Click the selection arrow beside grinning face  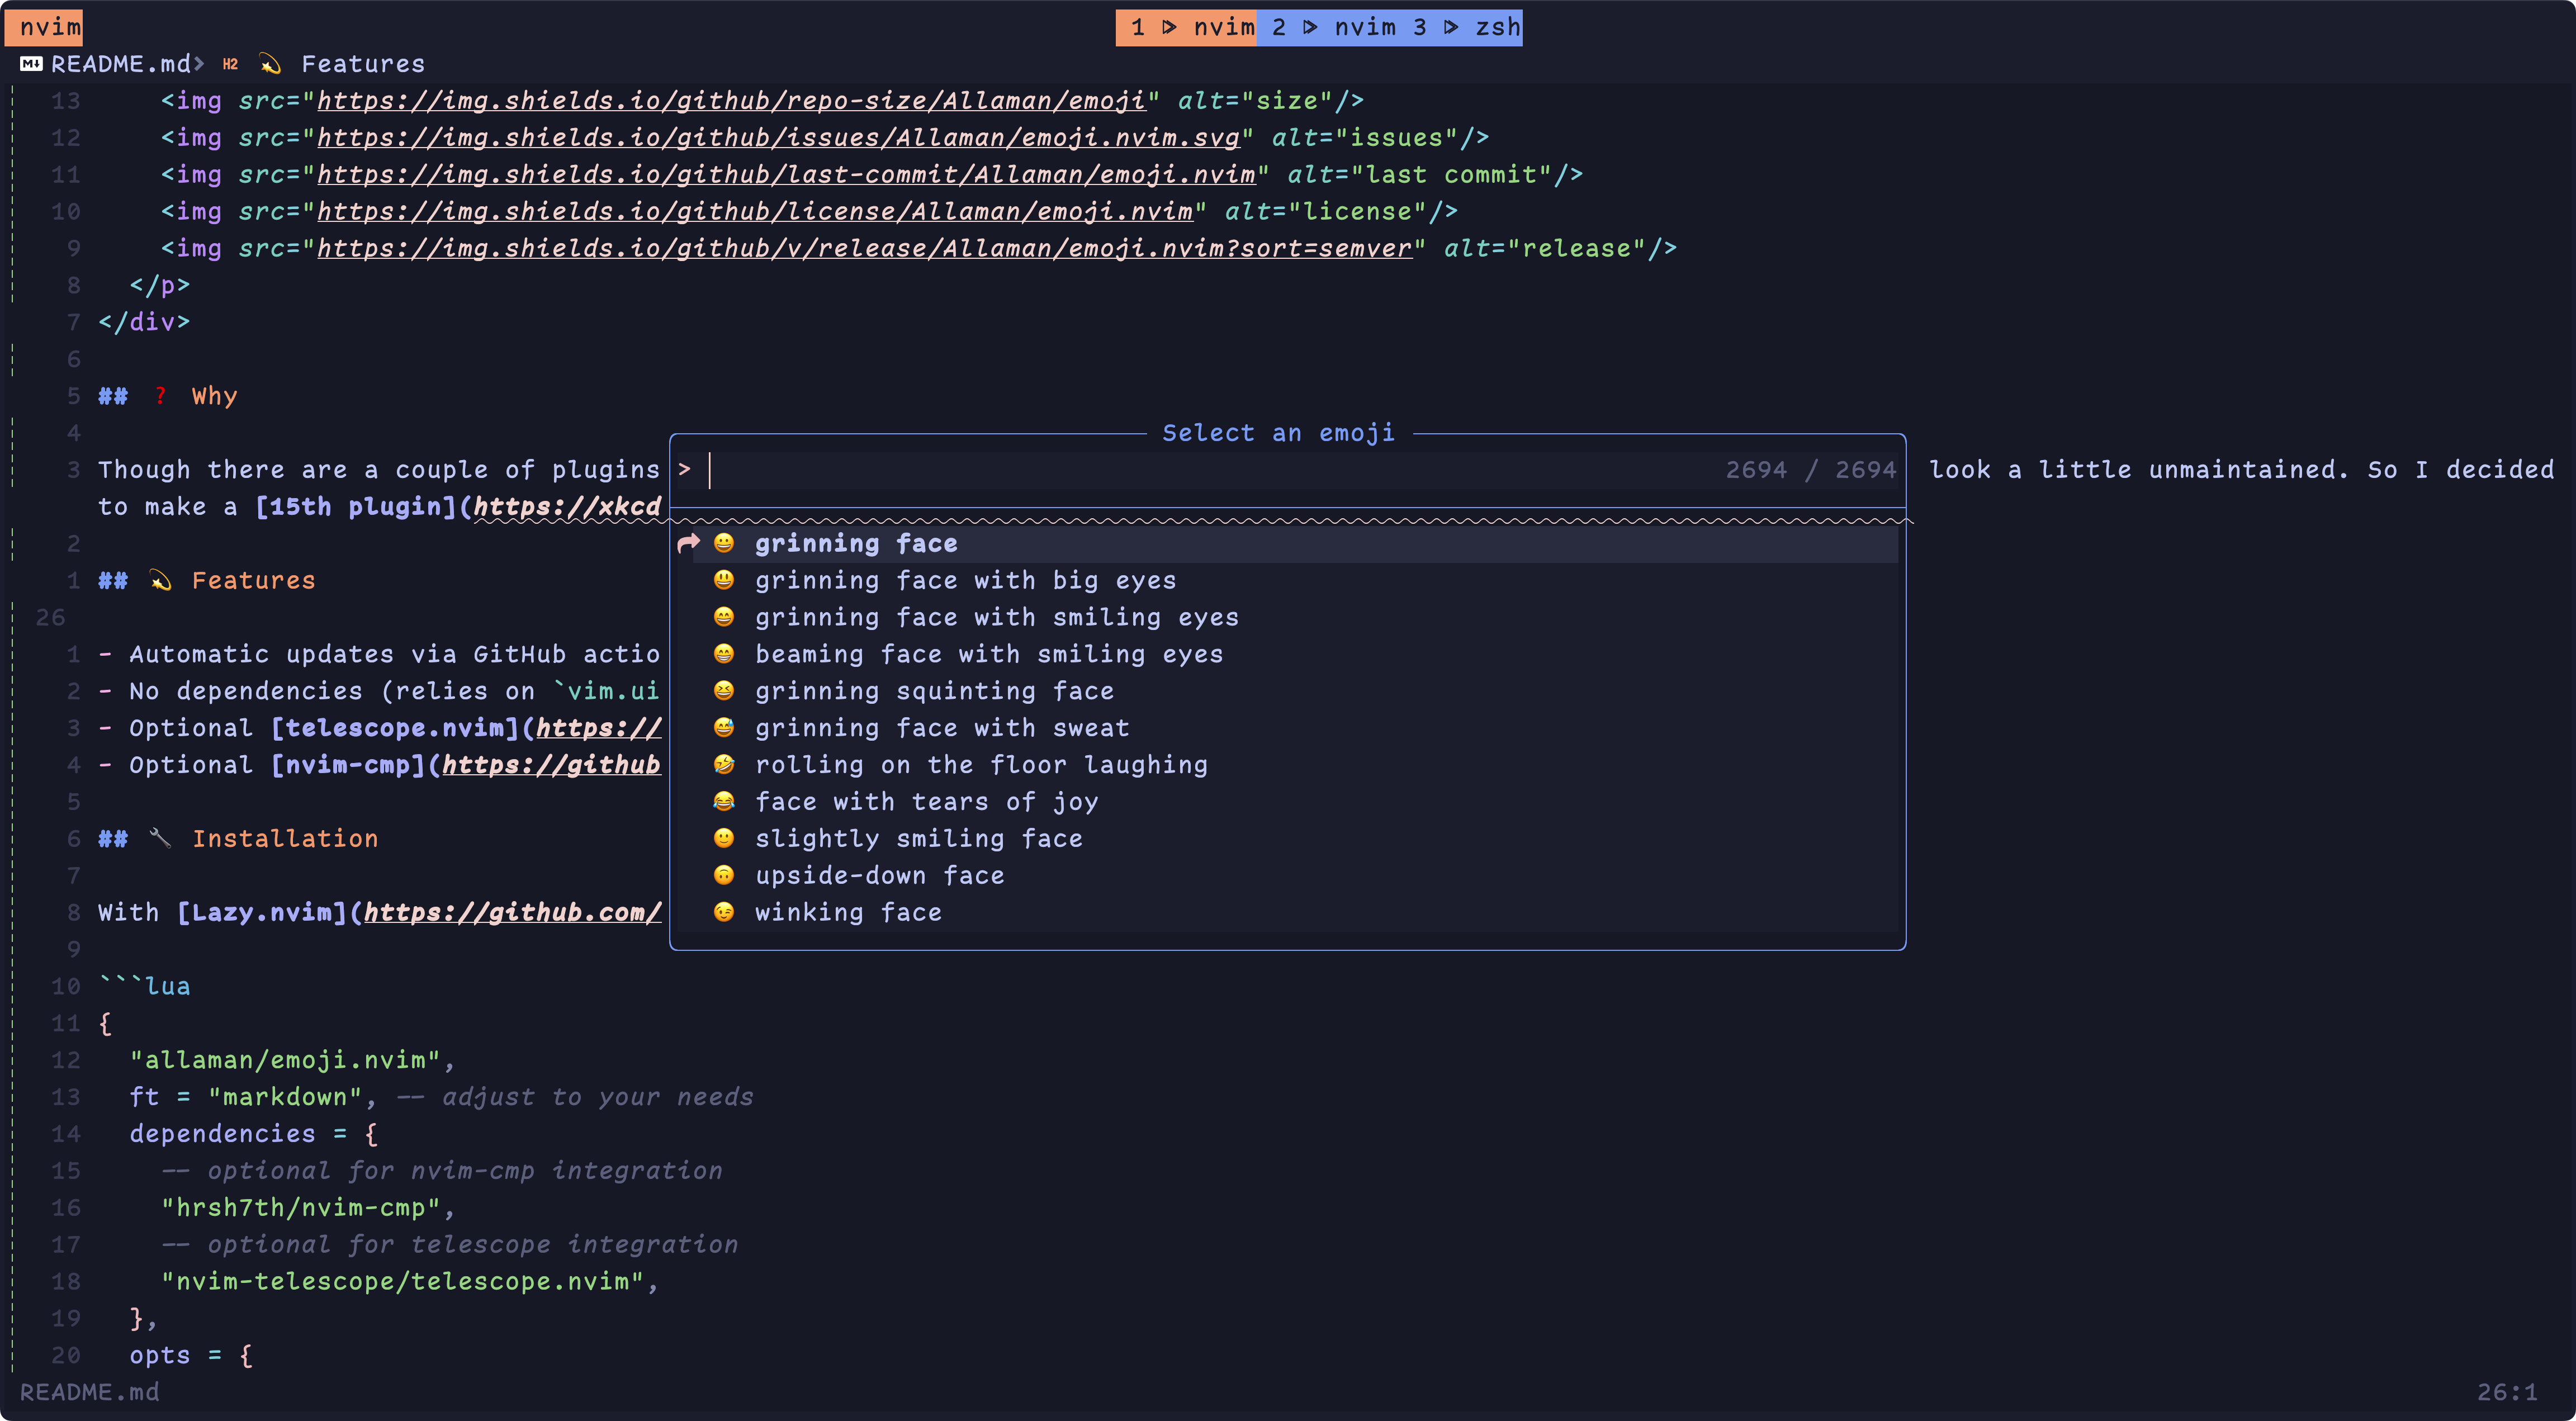tap(689, 543)
